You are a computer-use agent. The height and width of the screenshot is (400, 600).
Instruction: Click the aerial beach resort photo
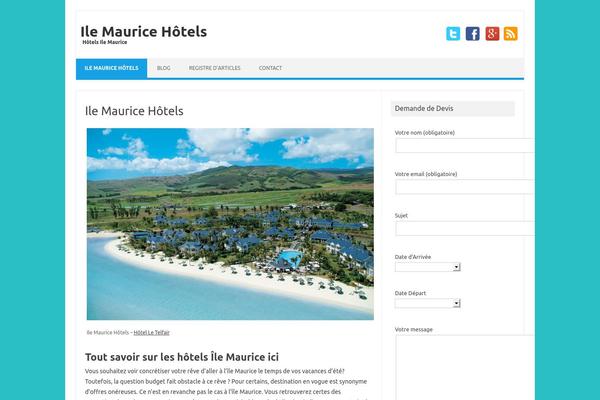coord(230,224)
